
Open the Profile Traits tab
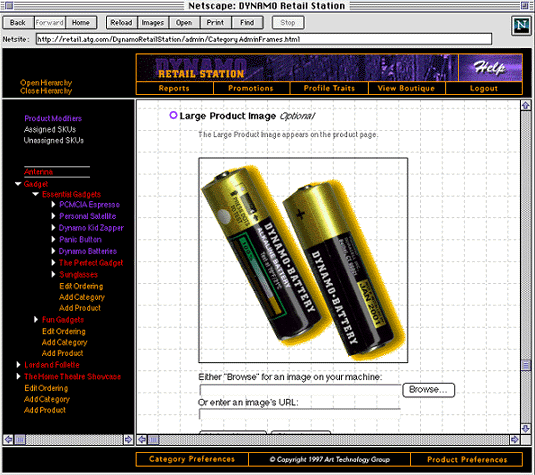[329, 88]
